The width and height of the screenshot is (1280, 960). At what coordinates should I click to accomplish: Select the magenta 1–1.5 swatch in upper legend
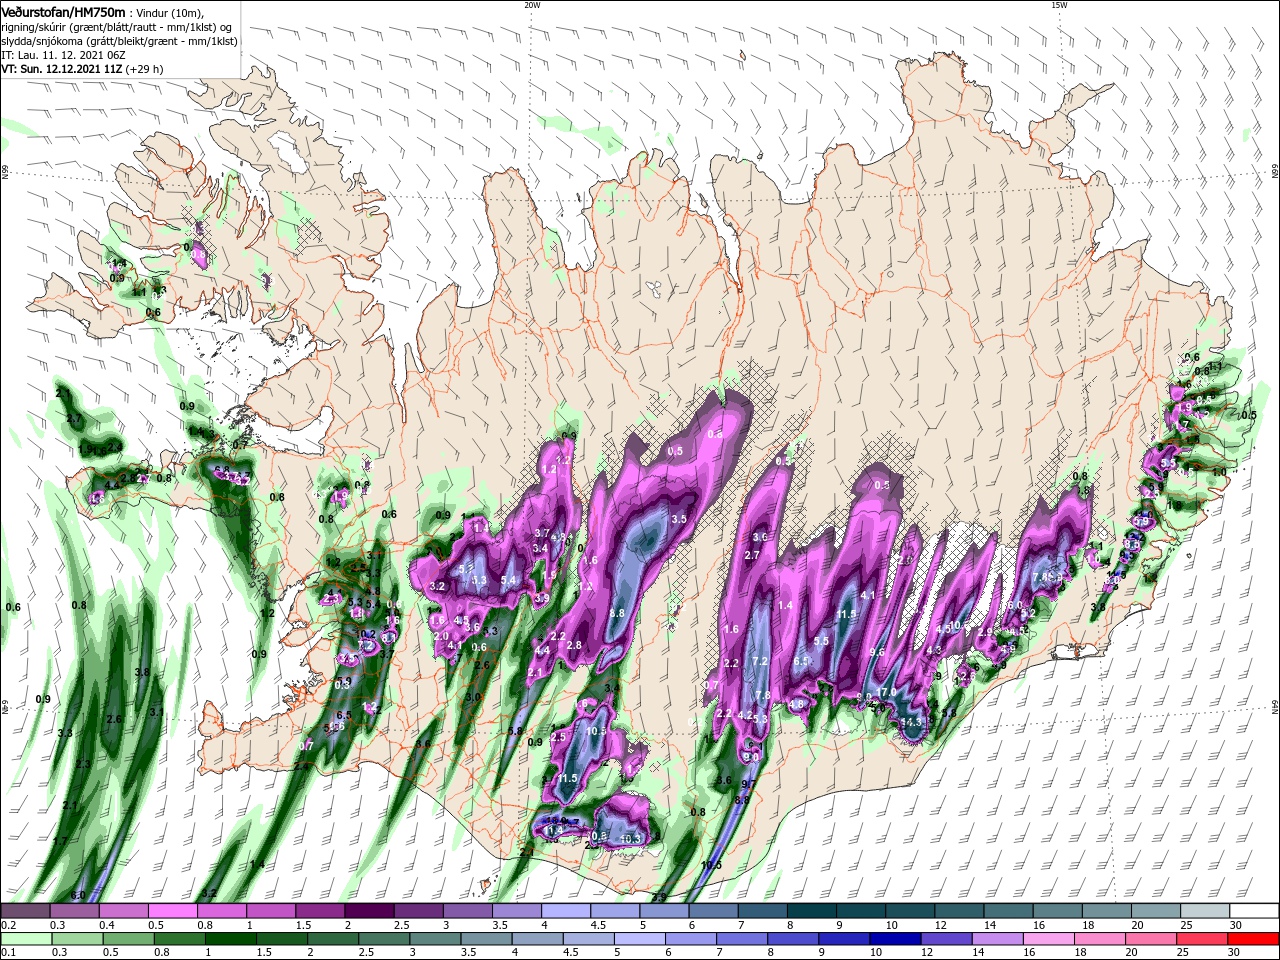point(271,911)
